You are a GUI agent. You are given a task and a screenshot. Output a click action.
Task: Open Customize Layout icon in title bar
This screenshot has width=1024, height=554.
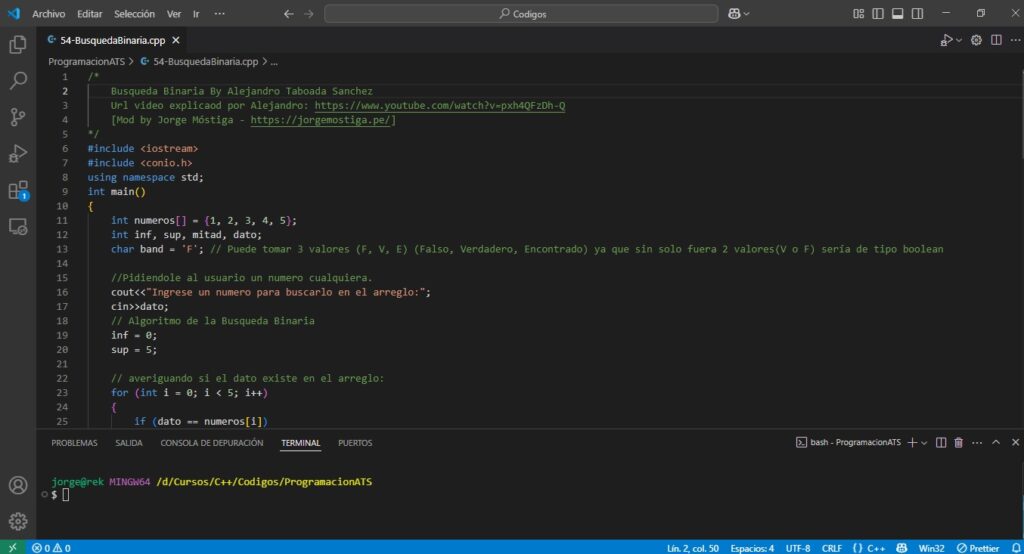pos(858,14)
